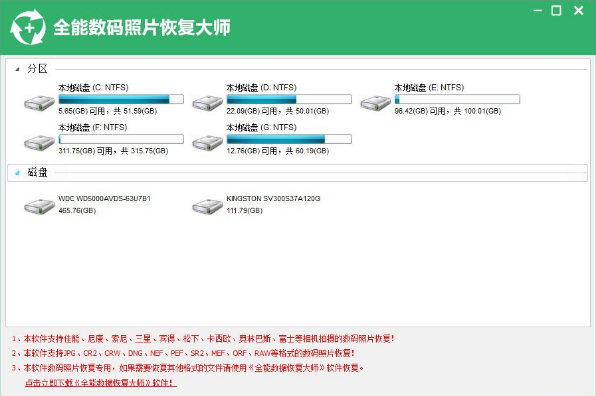596x396 pixels.
Task: Click the C: drive usage bar
Action: (121, 99)
